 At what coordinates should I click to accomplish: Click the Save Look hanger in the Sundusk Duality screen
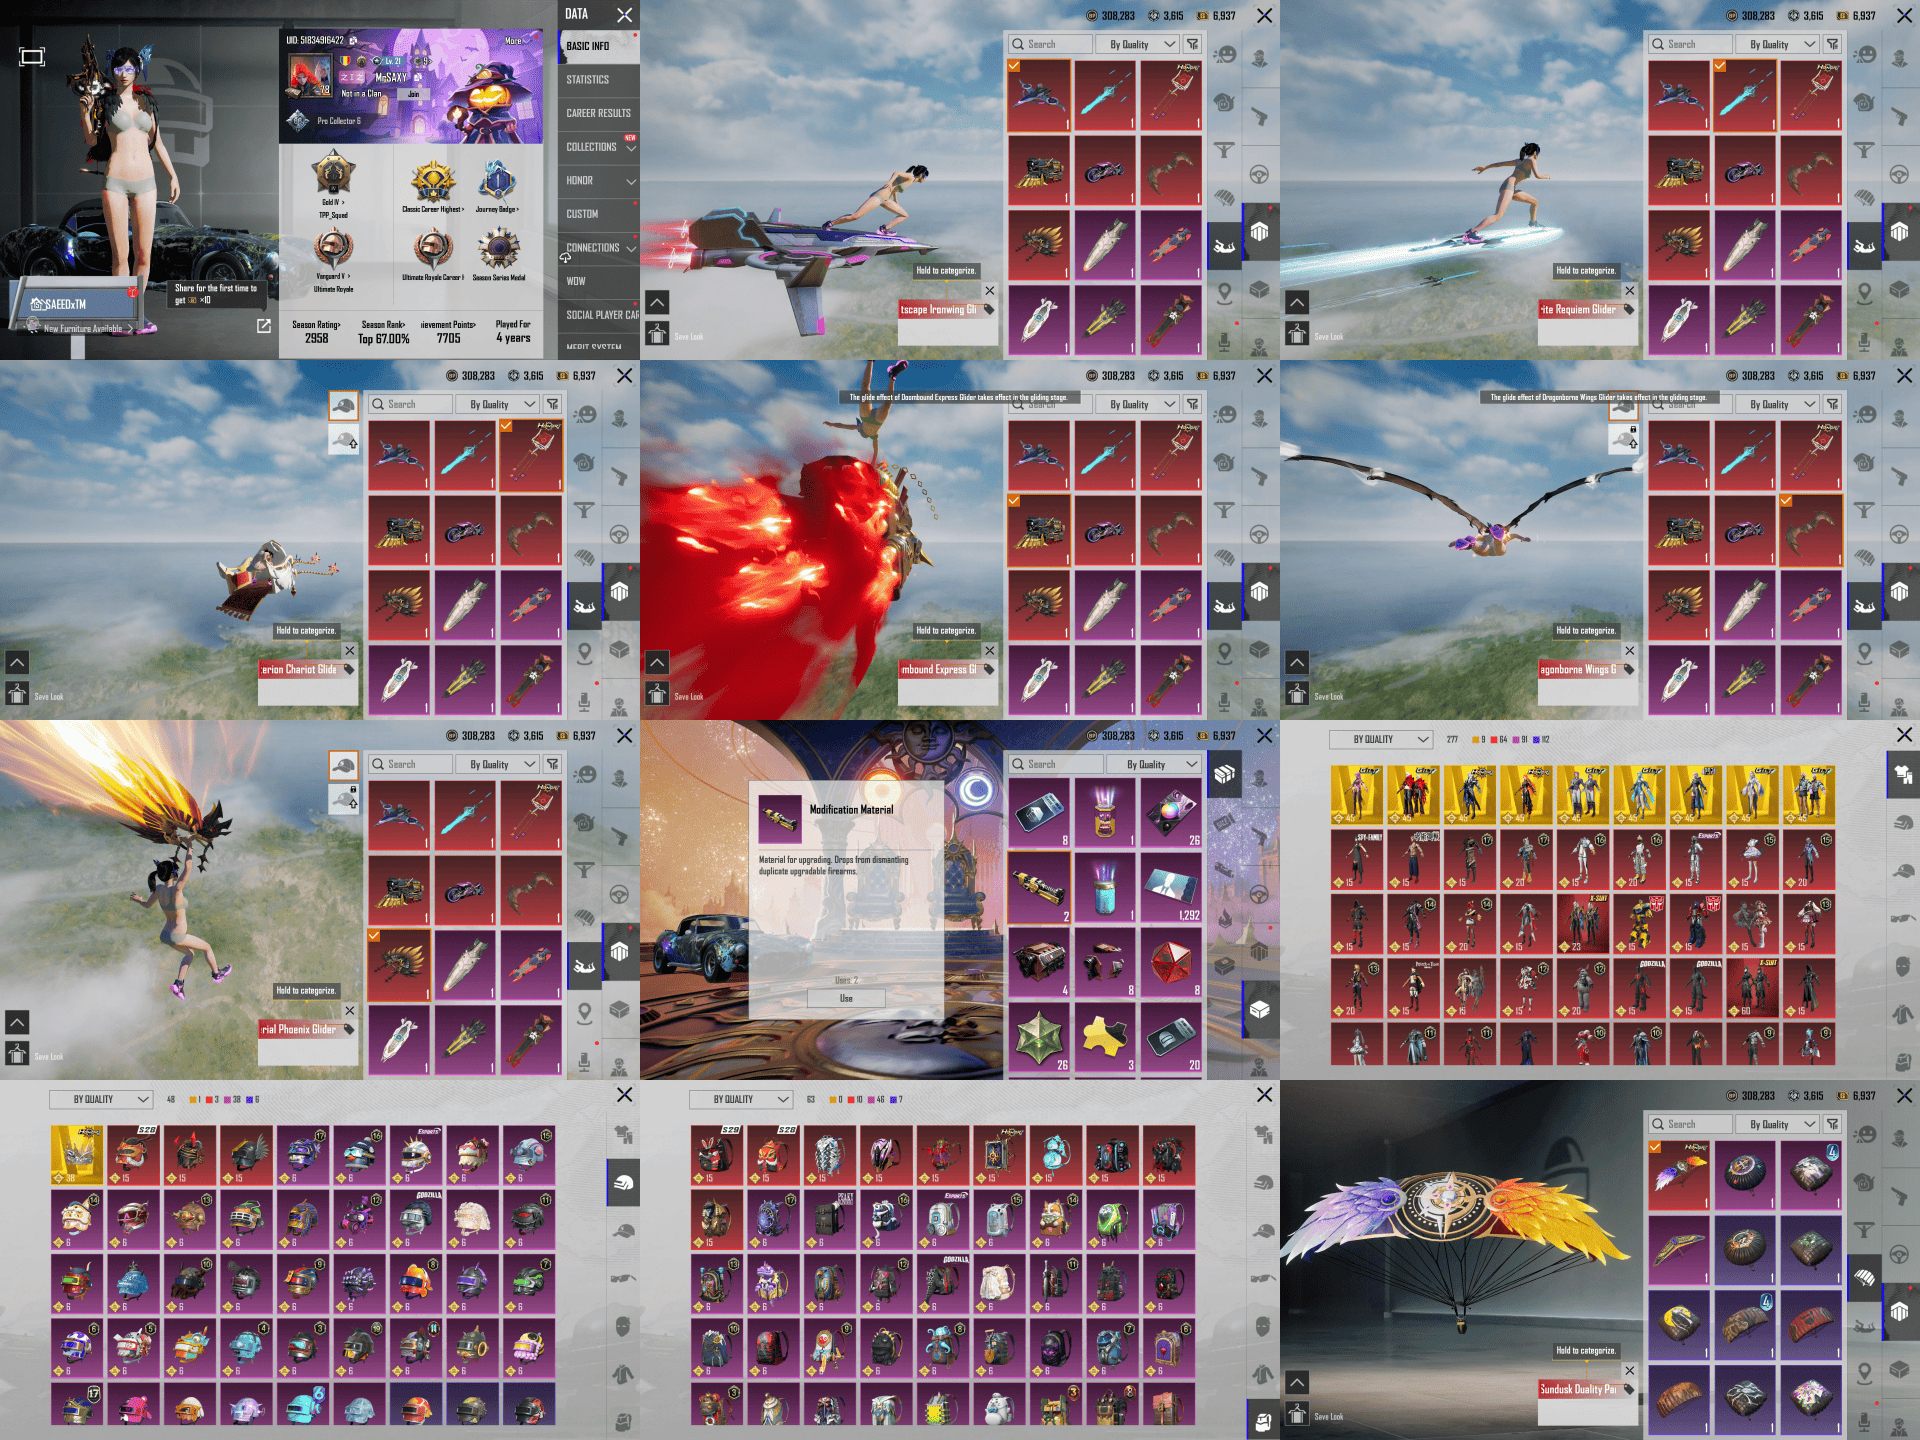click(x=1297, y=1414)
